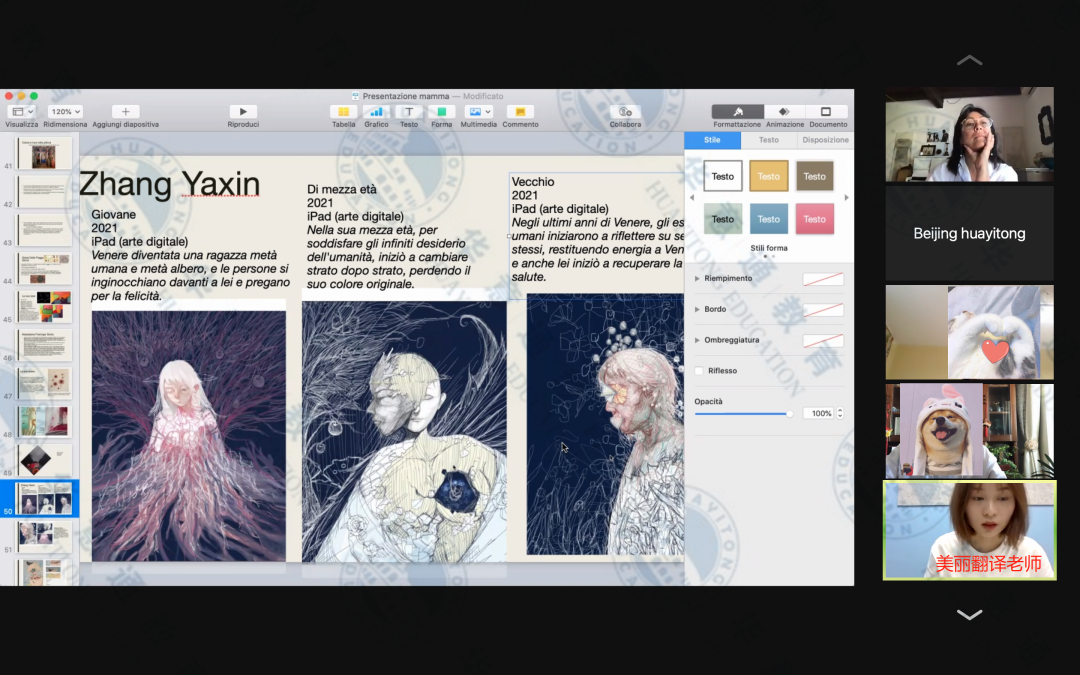Open the Documento inspector
The width and height of the screenshot is (1080, 675).
point(827,112)
